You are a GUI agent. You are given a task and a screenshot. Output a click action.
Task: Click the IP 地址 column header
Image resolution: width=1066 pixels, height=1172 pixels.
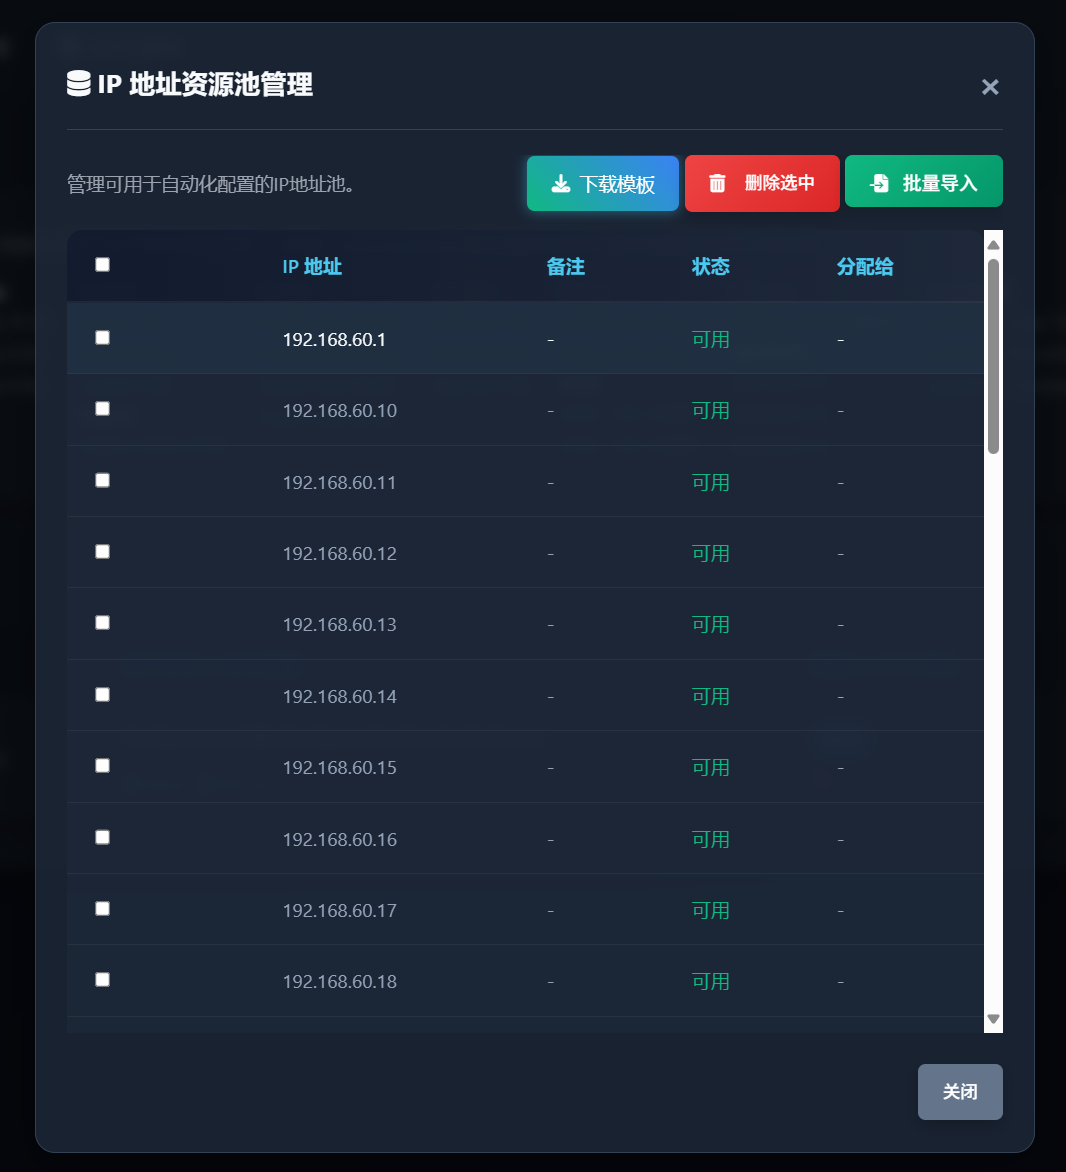click(312, 267)
